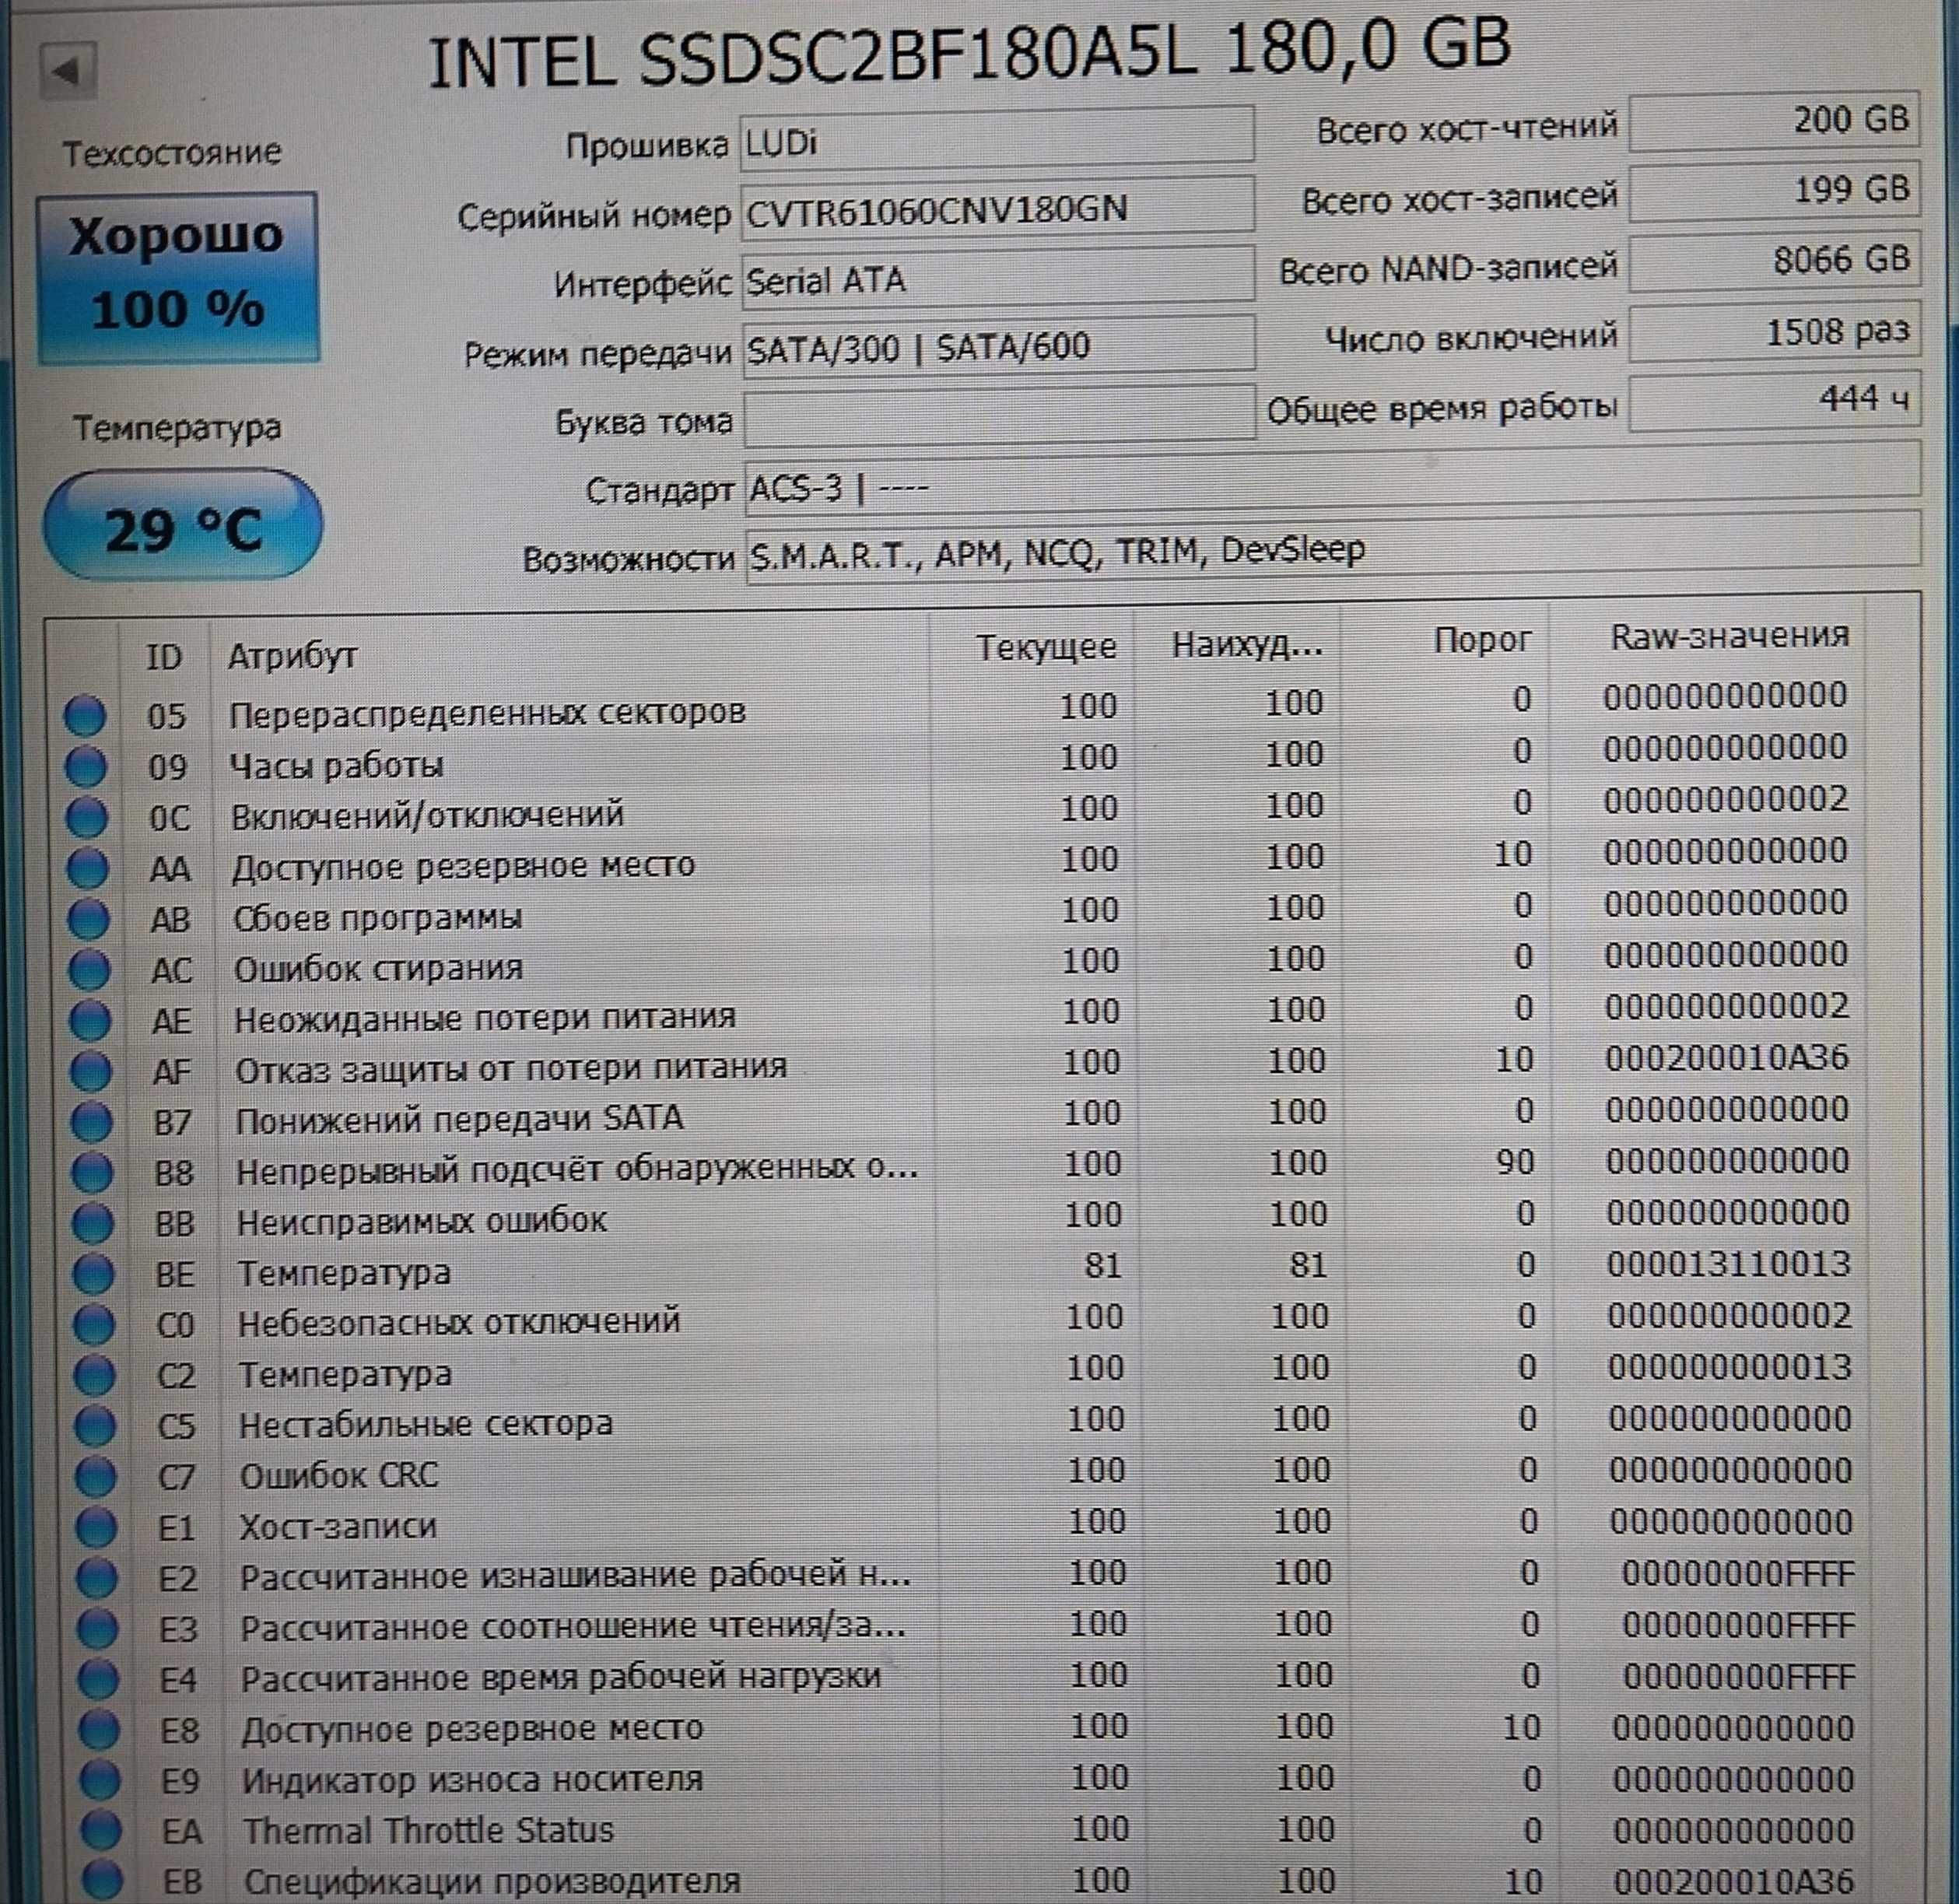This screenshot has height=1904, width=1959.
Task: Click the status circle for attribute 0C
Action: click(87, 818)
